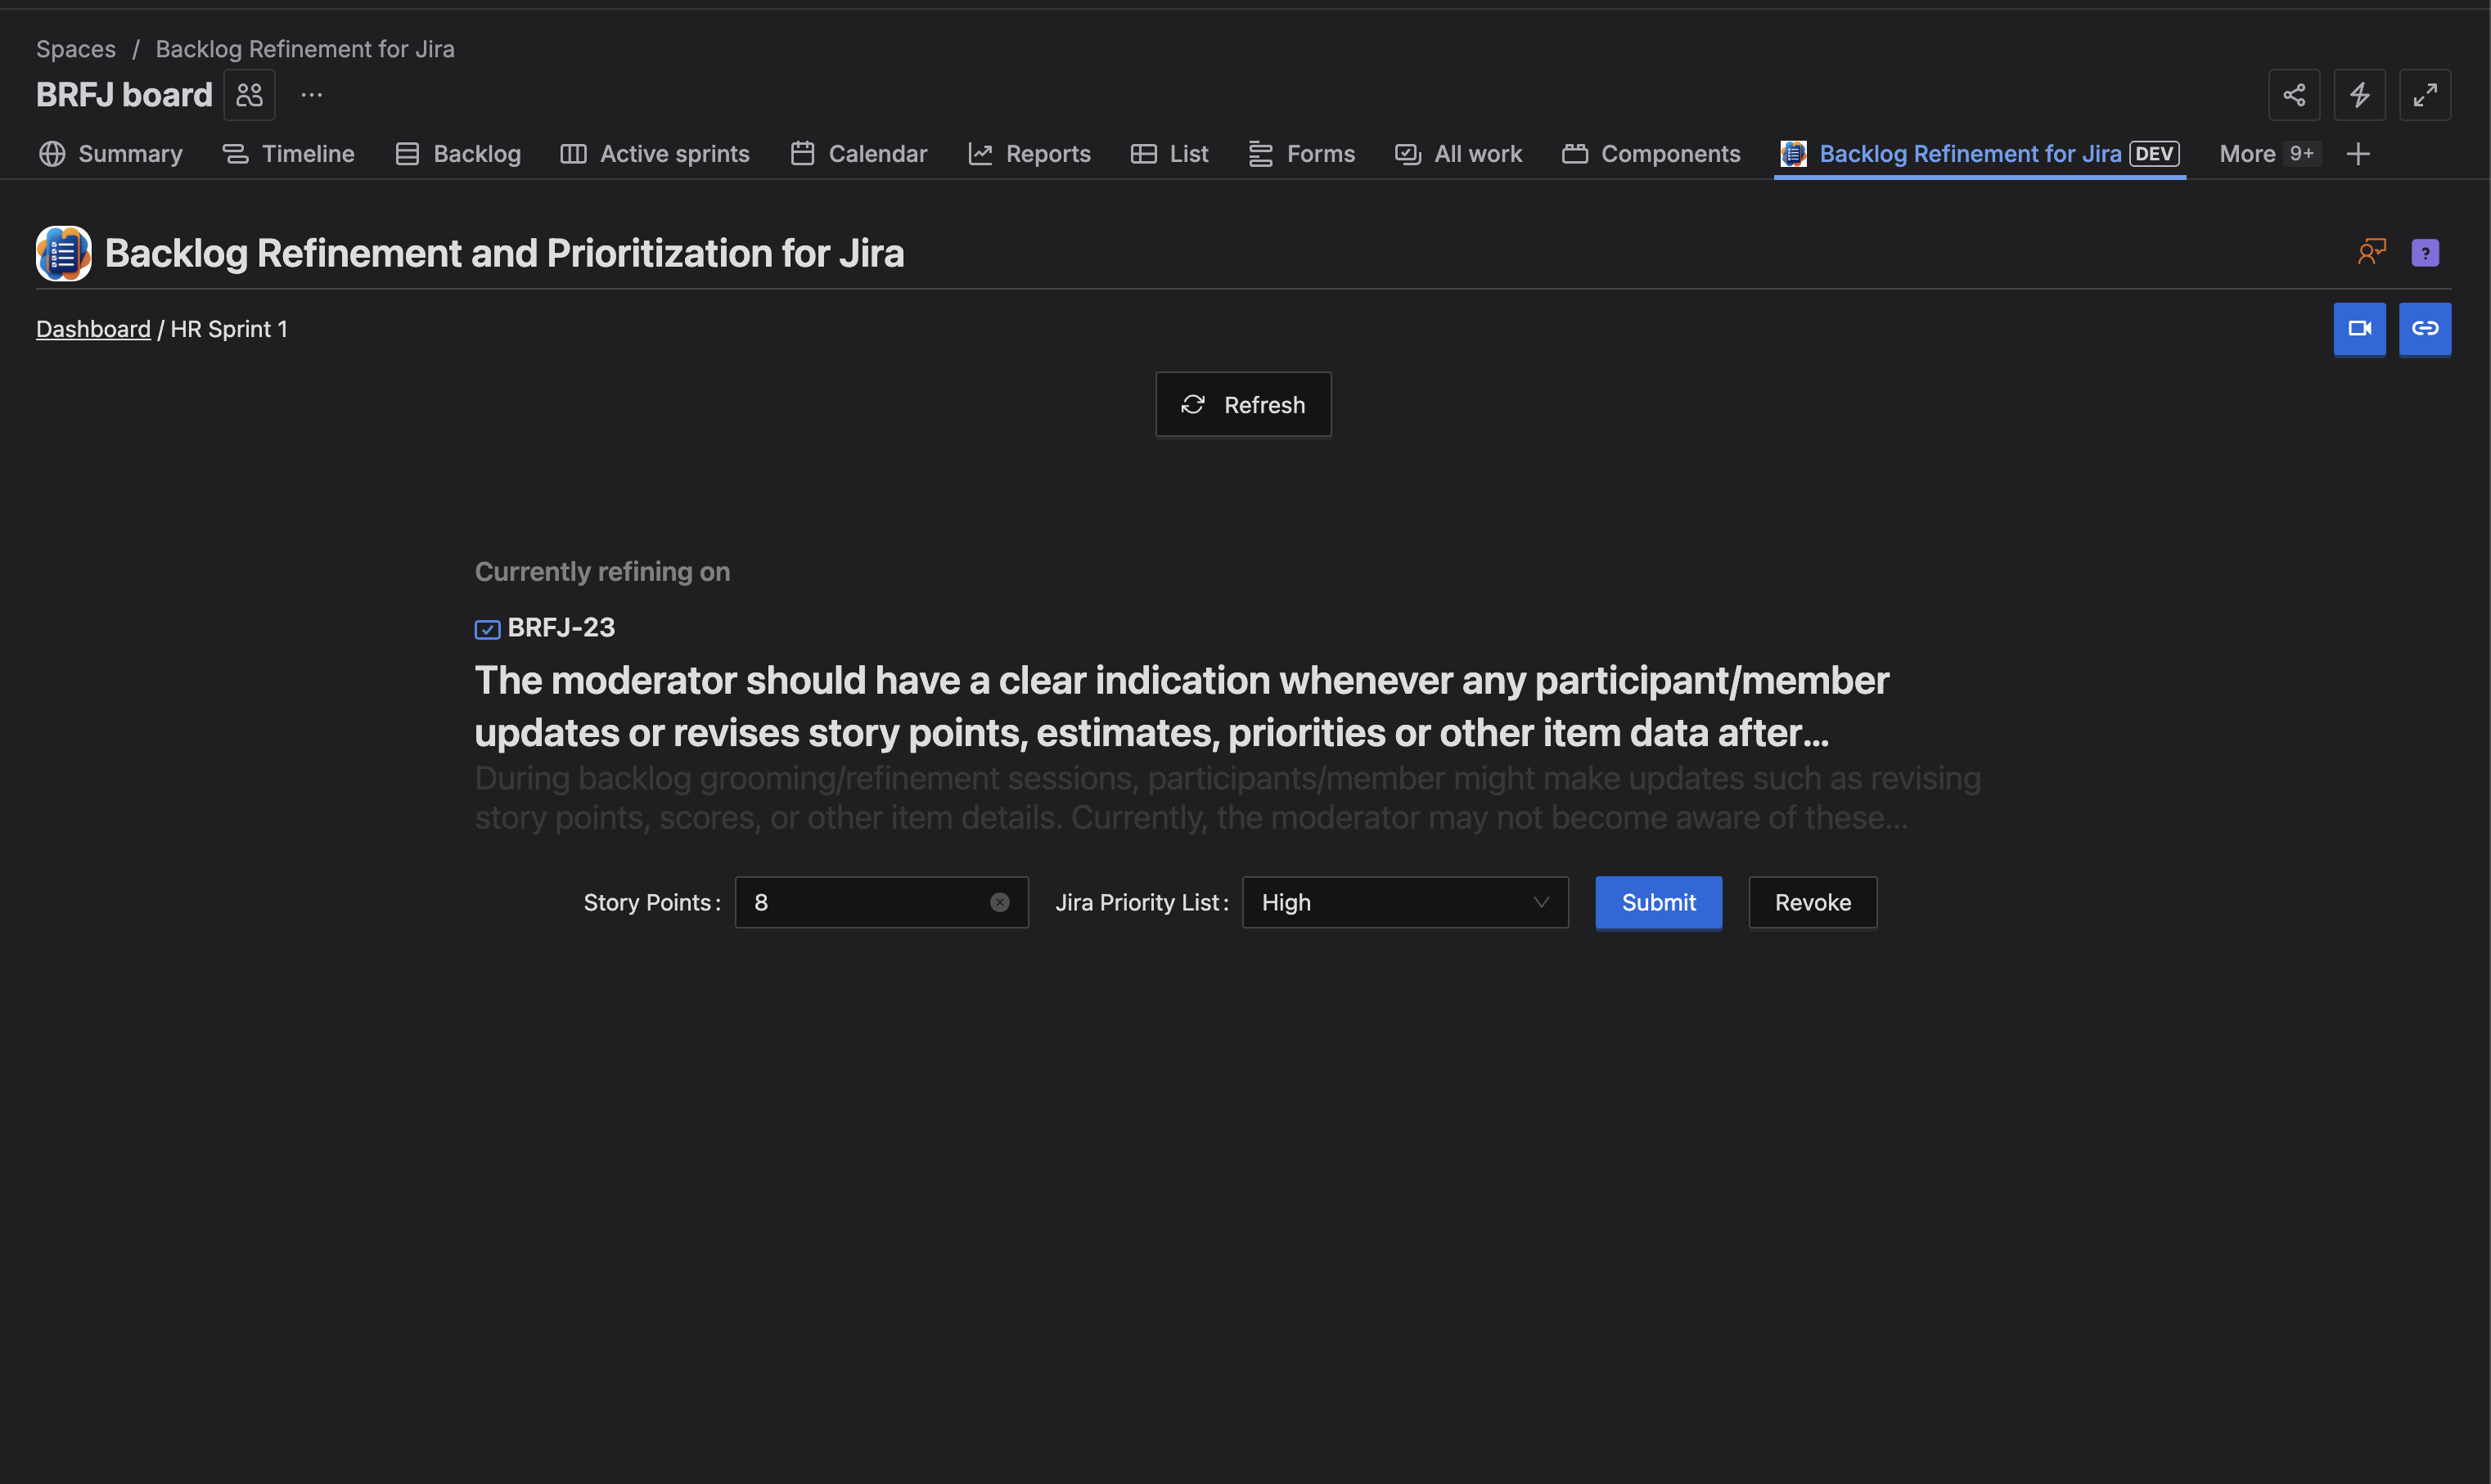
Task: Submit the story point estimate
Action: pos(1657,902)
